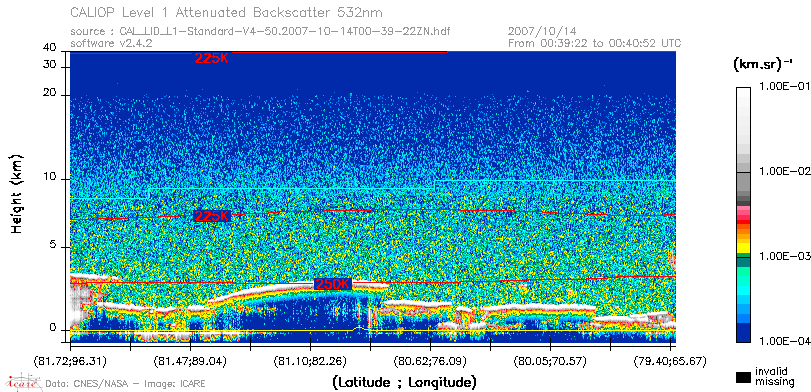Click the '(Latitude ; Longitude)' axis label
Viewport: 811px width, 392px height.
[x=404, y=383]
